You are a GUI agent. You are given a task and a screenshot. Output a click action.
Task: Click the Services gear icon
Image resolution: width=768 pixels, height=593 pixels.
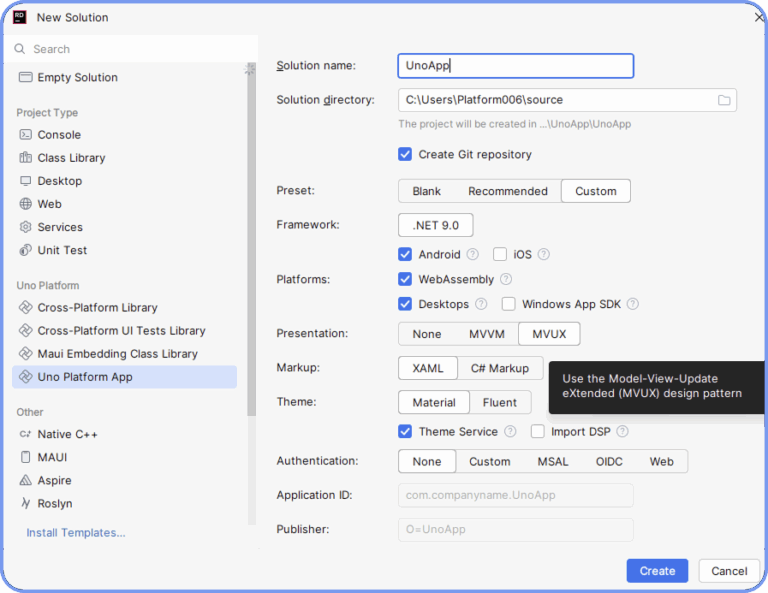[x=25, y=227]
